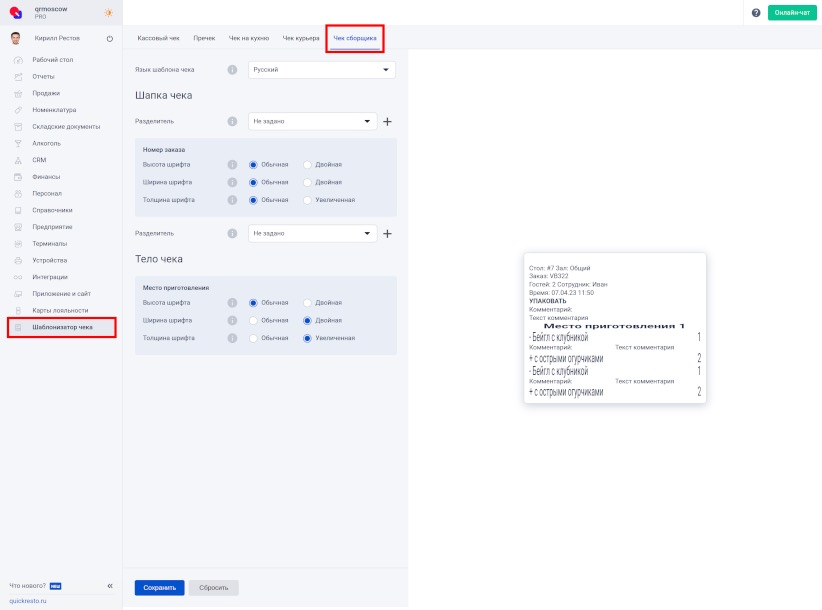Click the Рабочий стол sidebar icon
Viewport: 822px width, 610px height.
click(18, 60)
